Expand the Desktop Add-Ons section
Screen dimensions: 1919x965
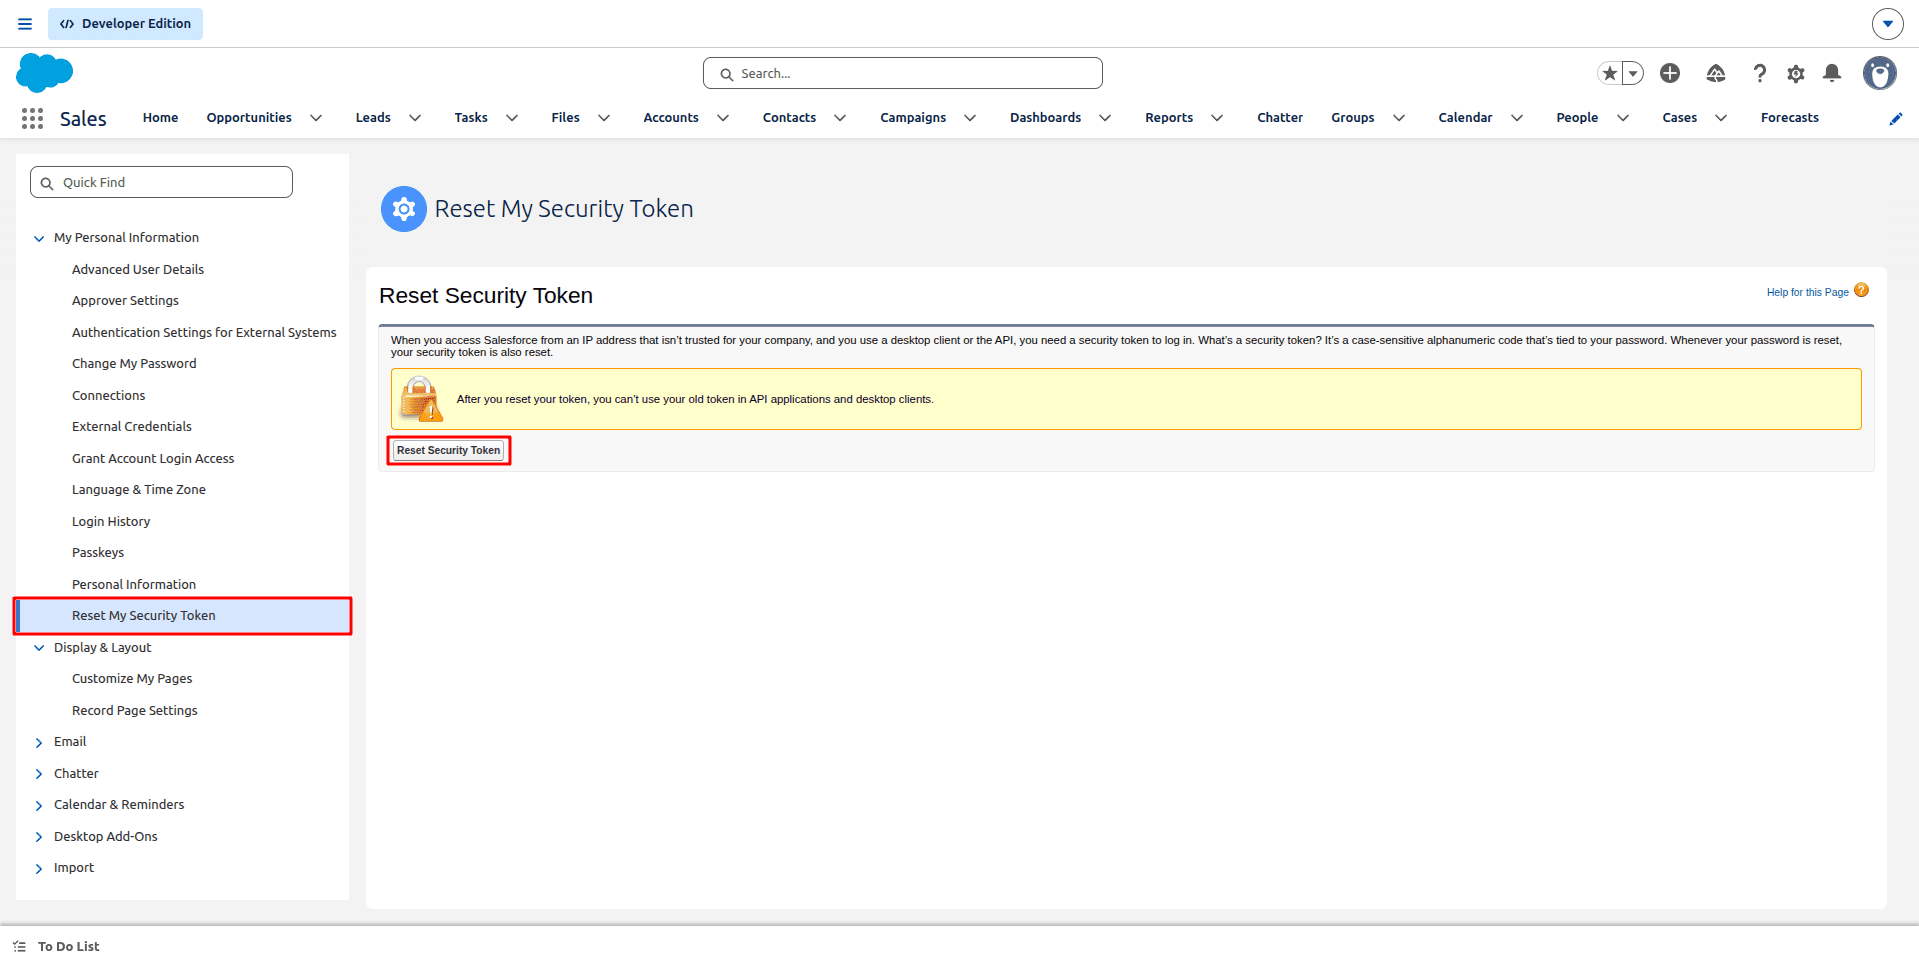[x=39, y=837]
